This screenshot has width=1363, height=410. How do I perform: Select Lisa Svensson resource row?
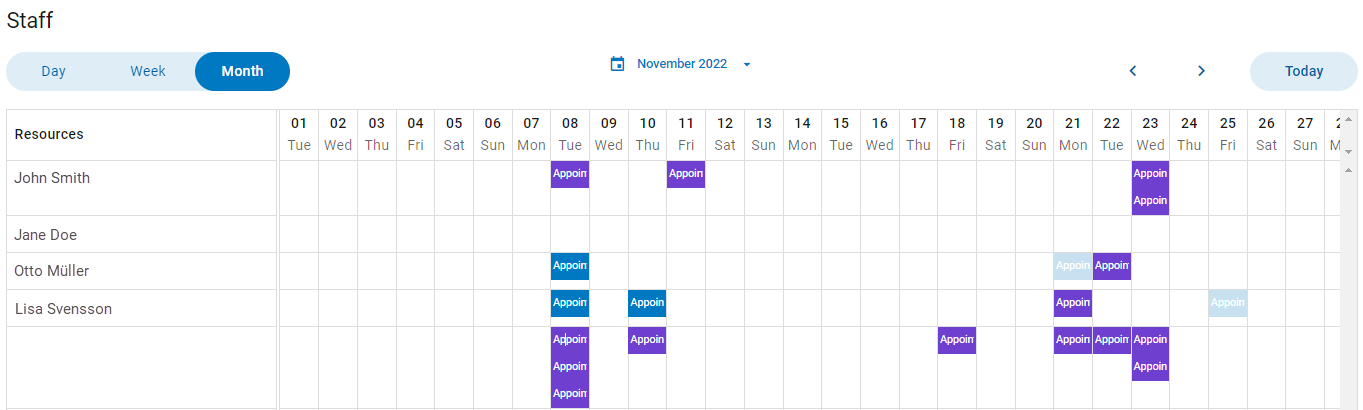63,309
